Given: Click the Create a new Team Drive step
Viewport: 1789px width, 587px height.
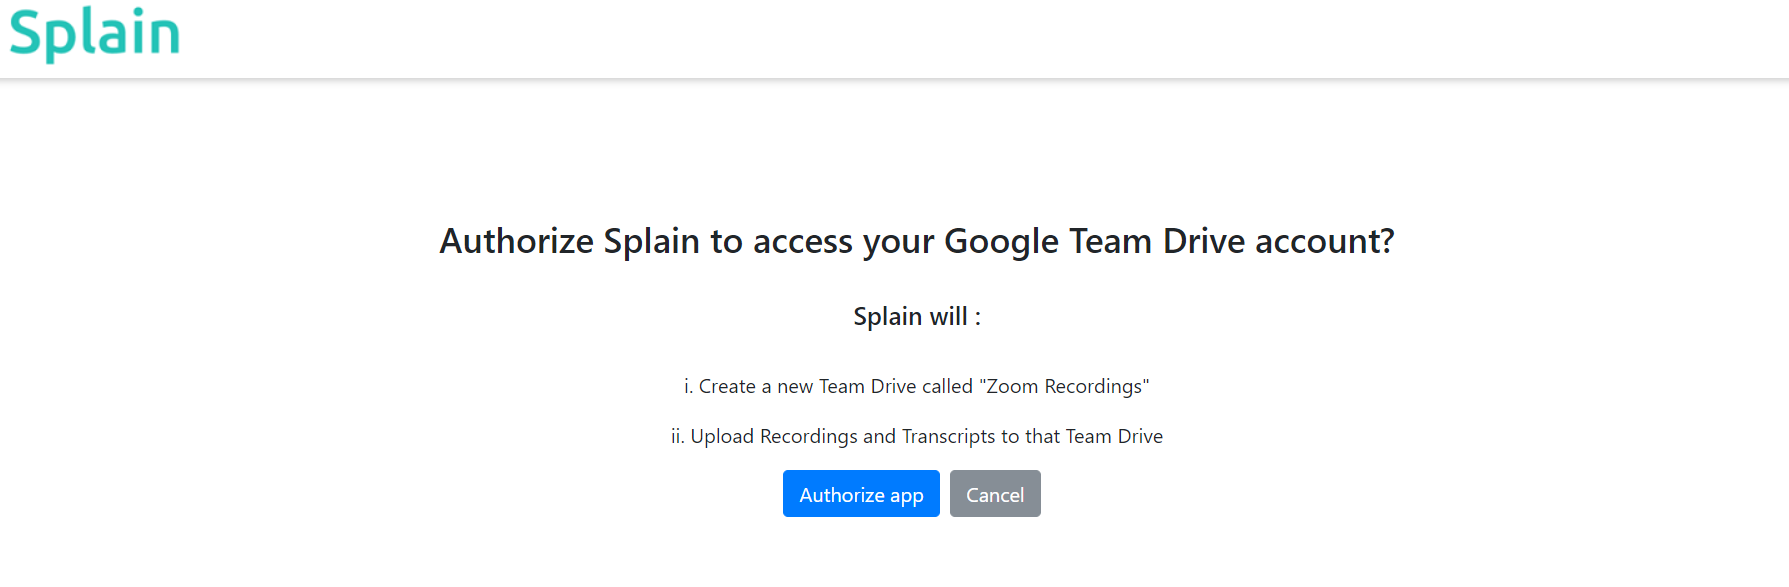Looking at the screenshot, I should pos(917,386).
